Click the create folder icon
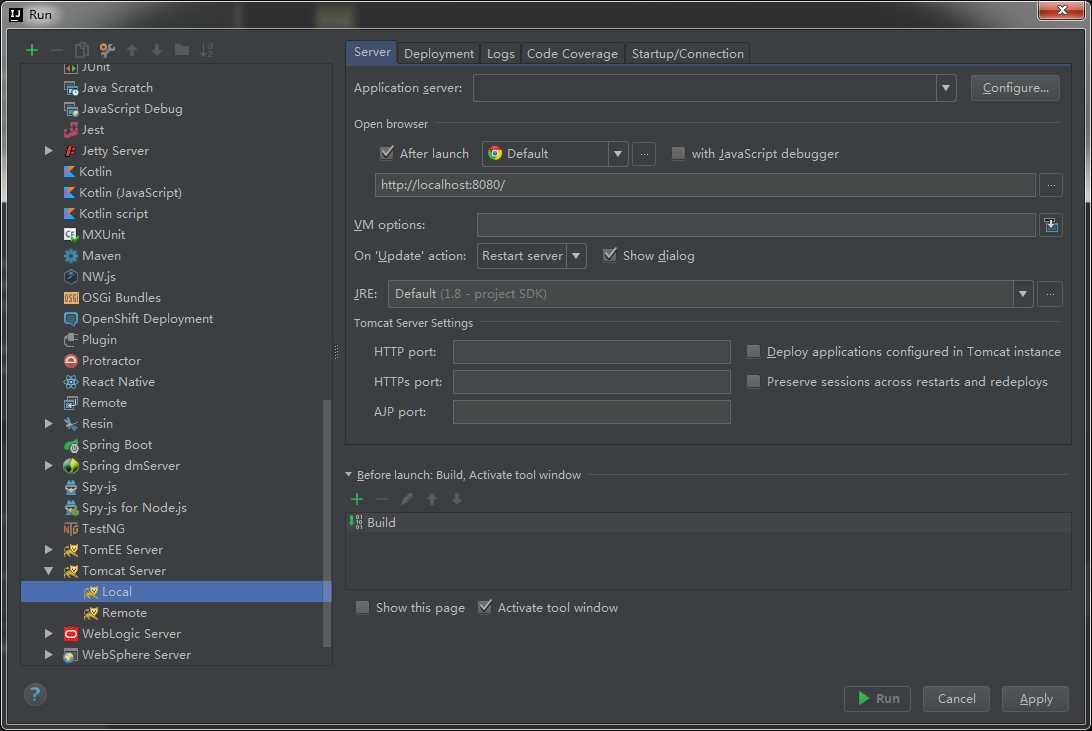Image resolution: width=1092 pixels, height=731 pixels. [x=182, y=49]
